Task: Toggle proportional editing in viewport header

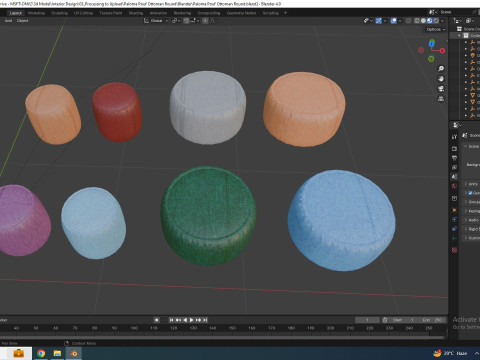Action: [205, 21]
